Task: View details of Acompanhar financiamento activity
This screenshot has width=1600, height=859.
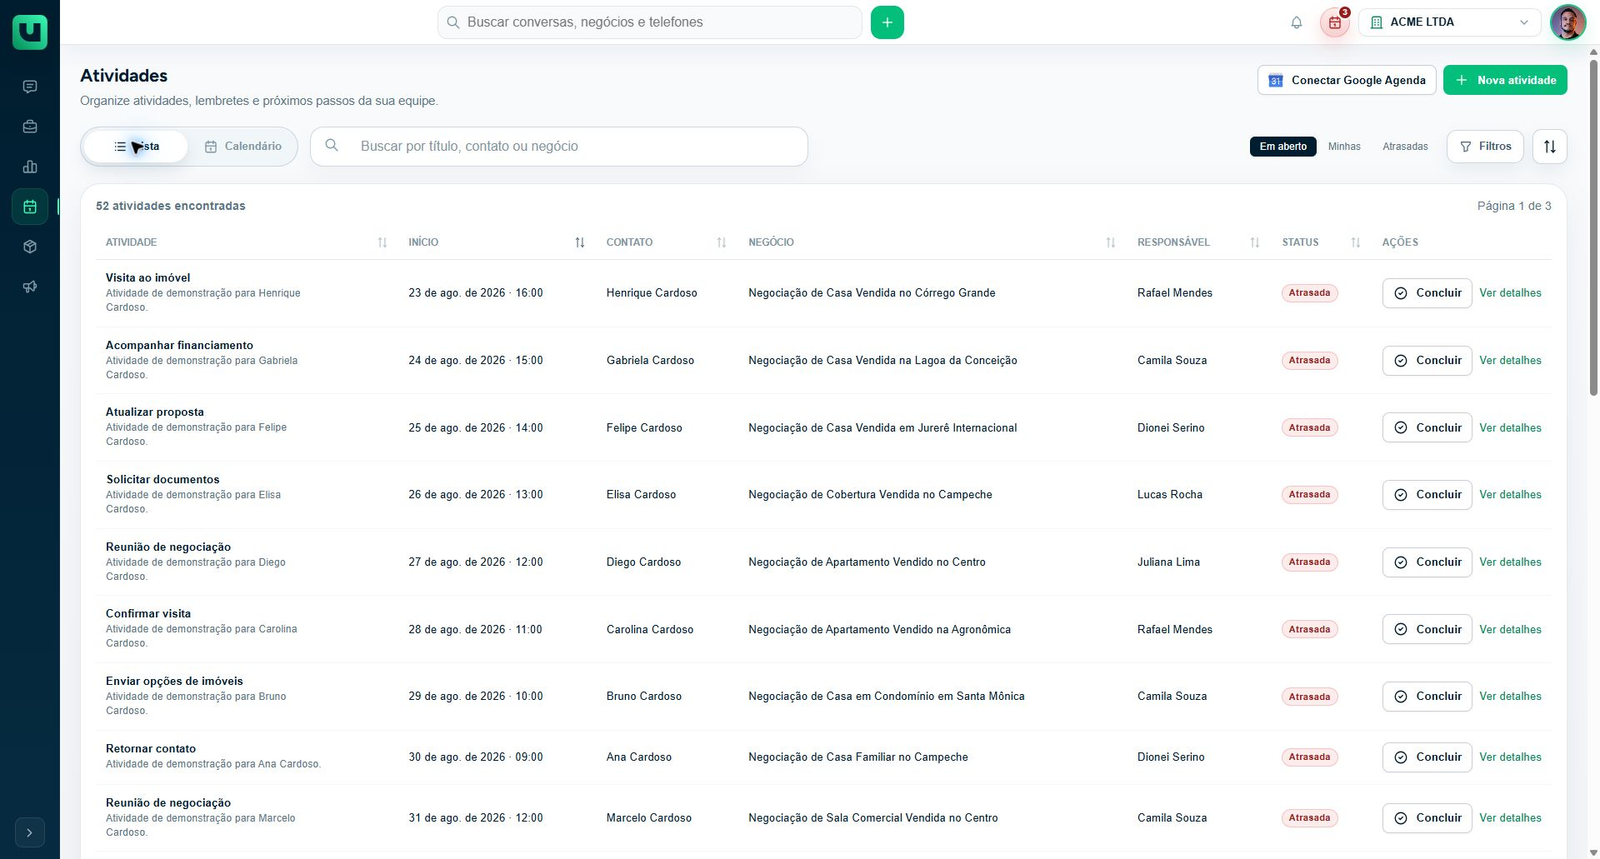Action: click(x=1510, y=360)
